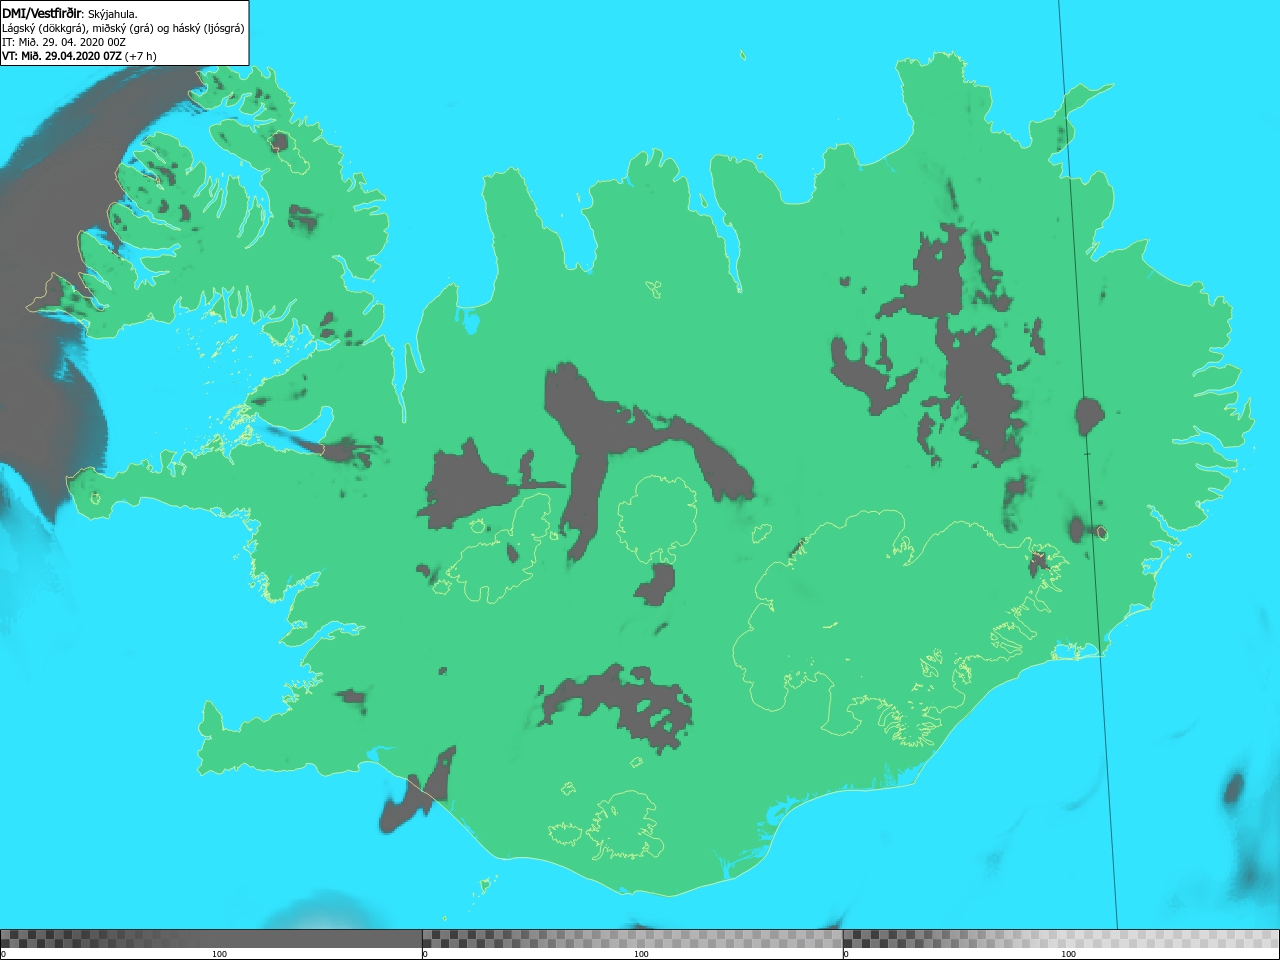Select the "Lágský (dökkgrá), miðský (grá)" legend line

[x=123, y=28]
